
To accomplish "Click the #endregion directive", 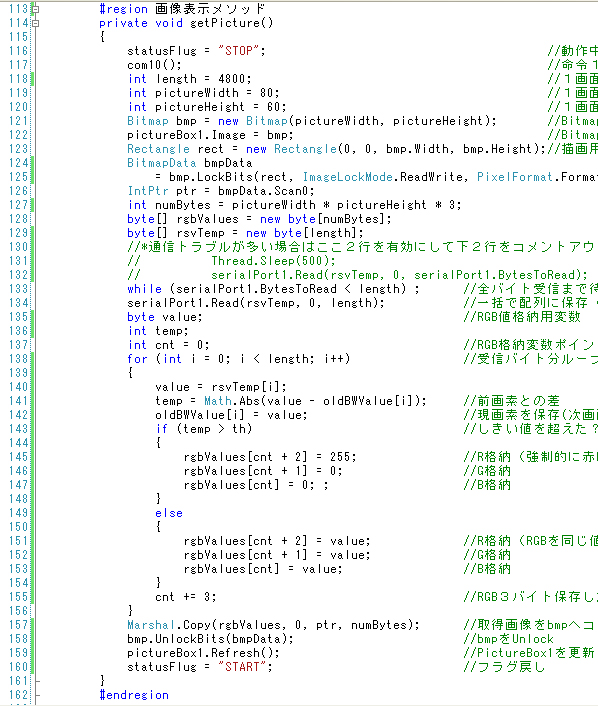I will pos(134,695).
